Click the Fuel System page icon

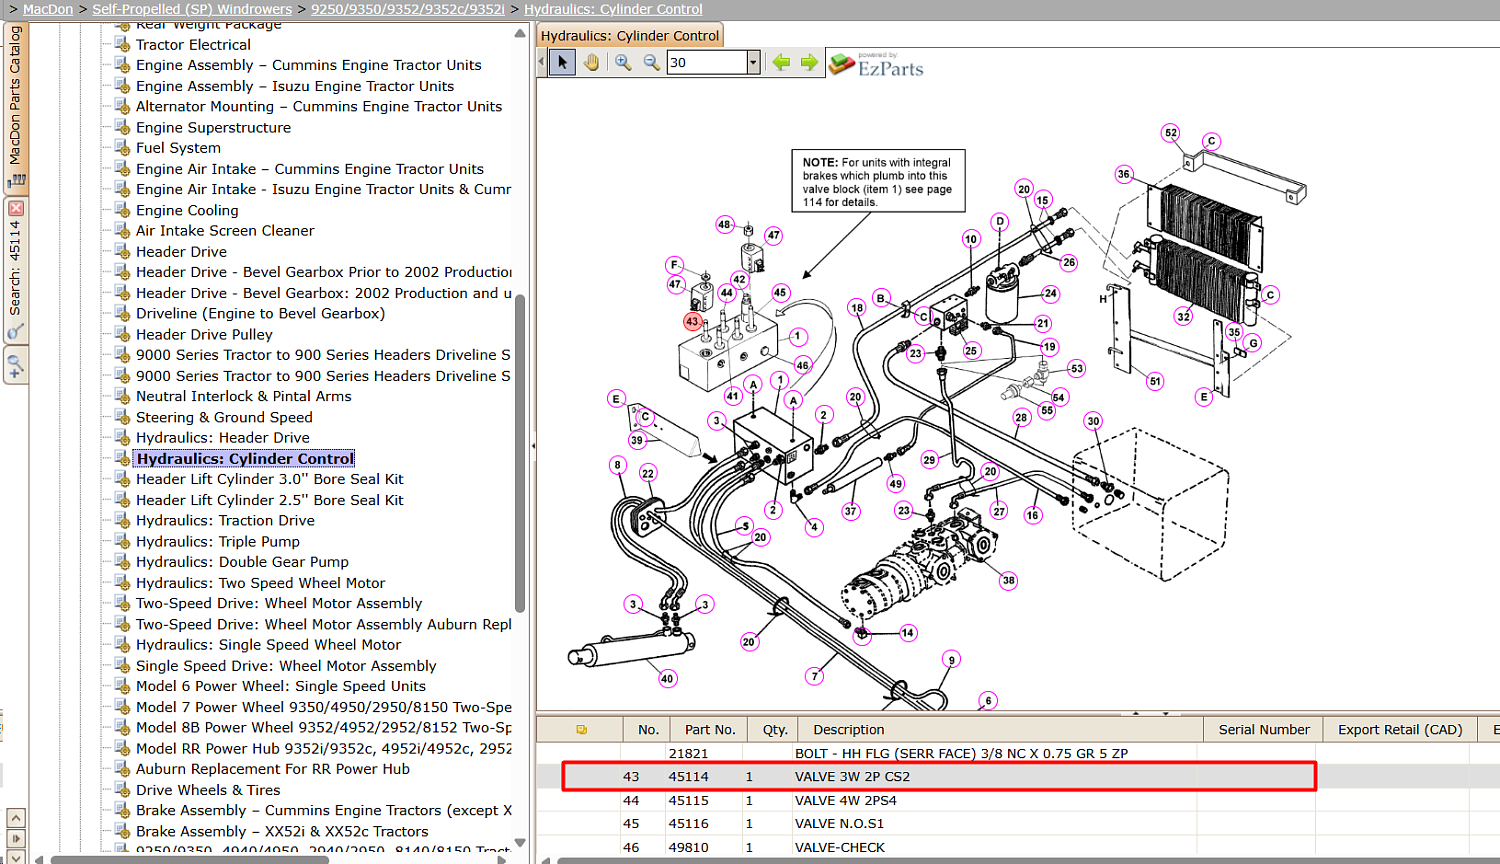(122, 148)
